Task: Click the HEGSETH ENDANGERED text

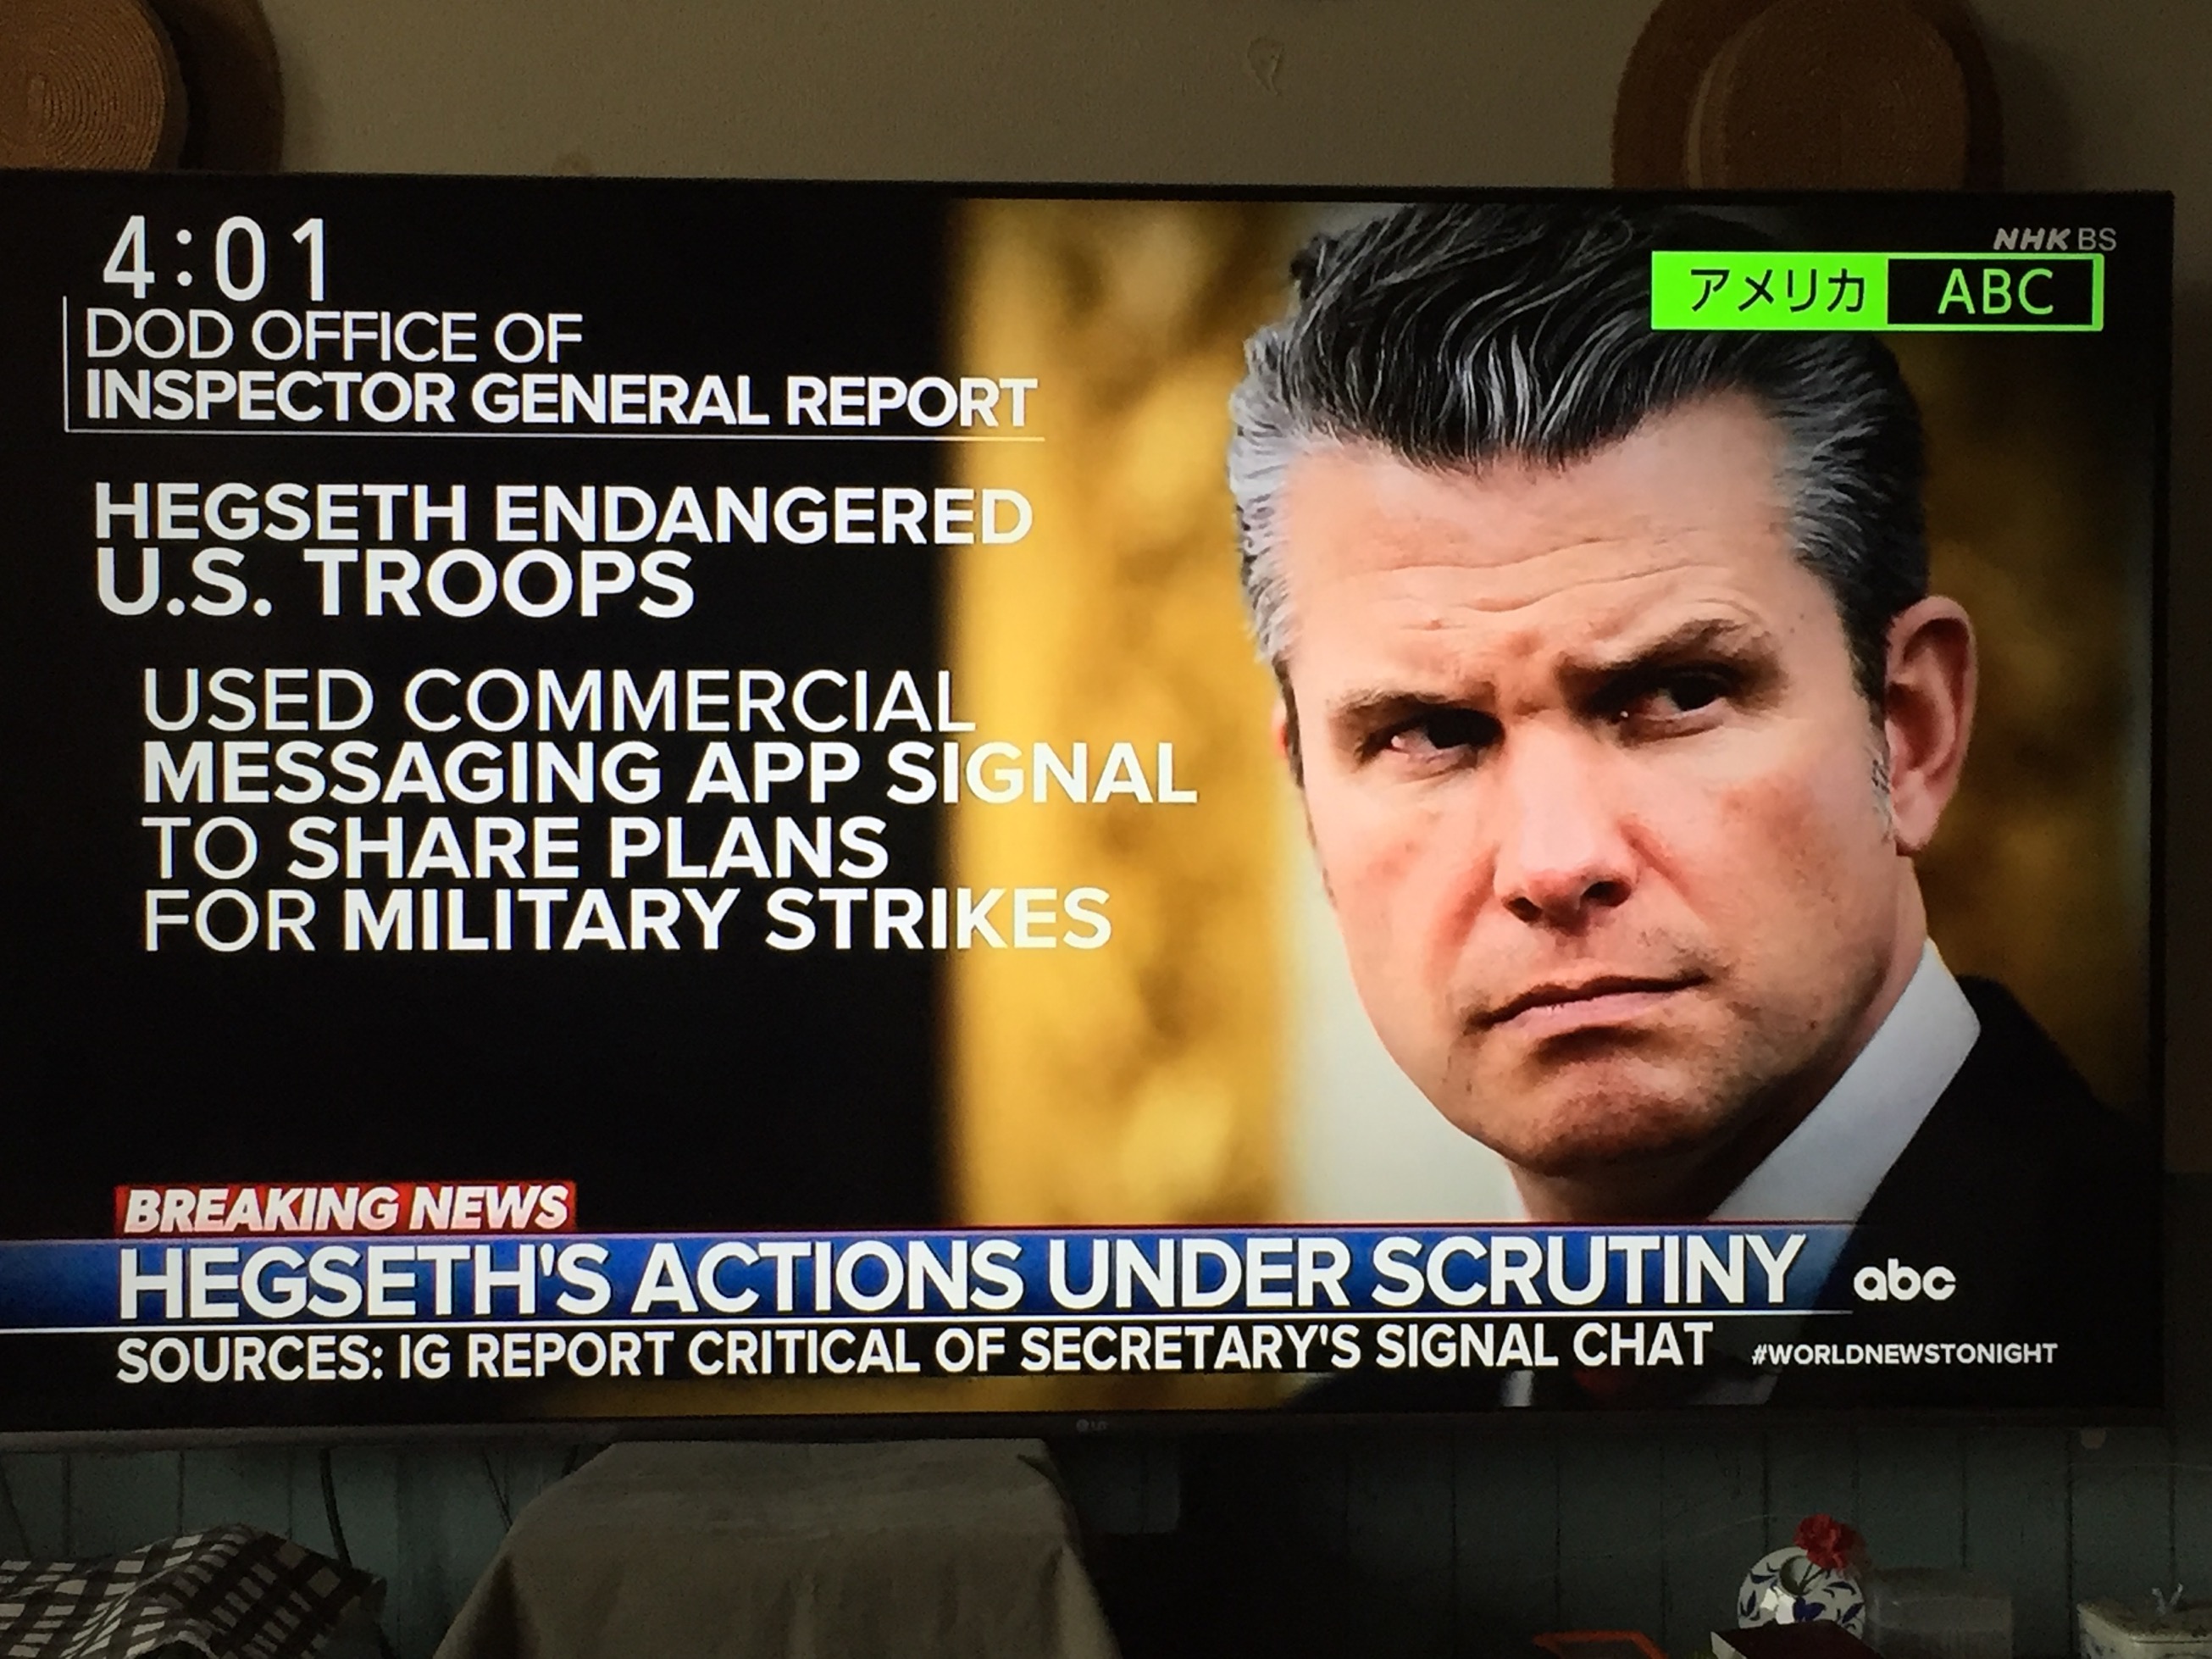Action: (x=562, y=514)
